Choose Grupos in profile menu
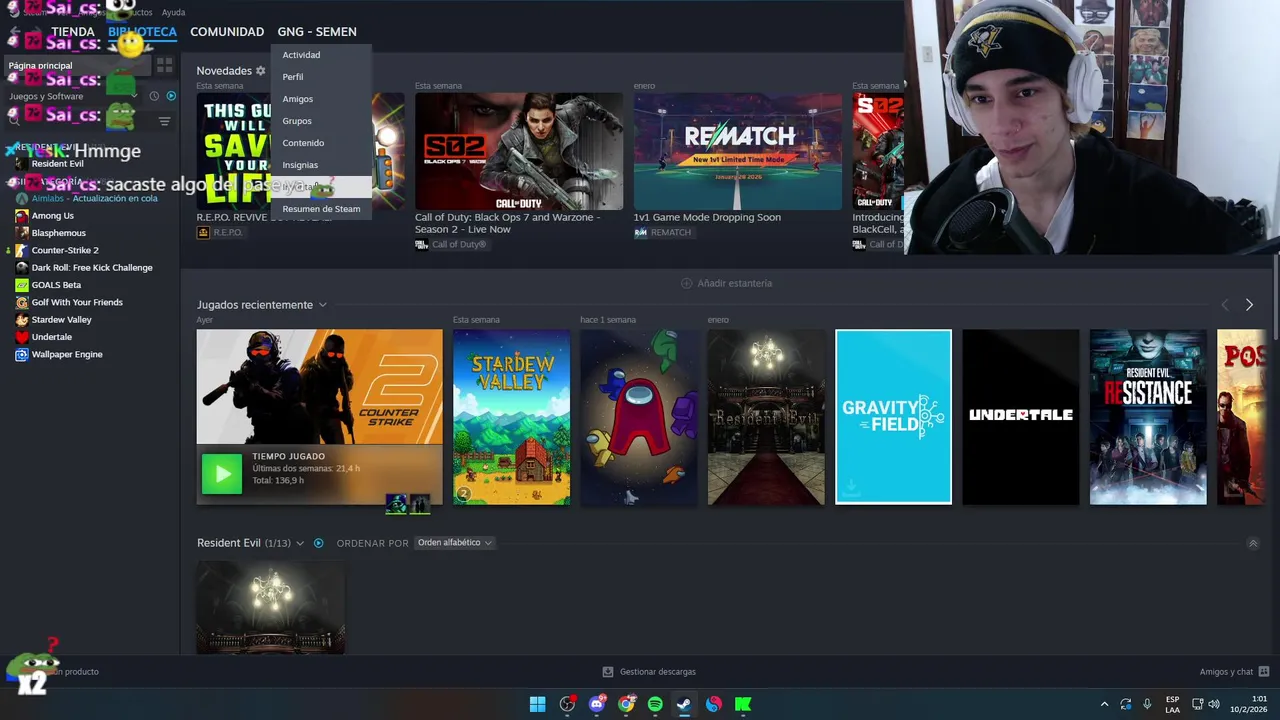This screenshot has width=1280, height=720. click(x=320, y=121)
